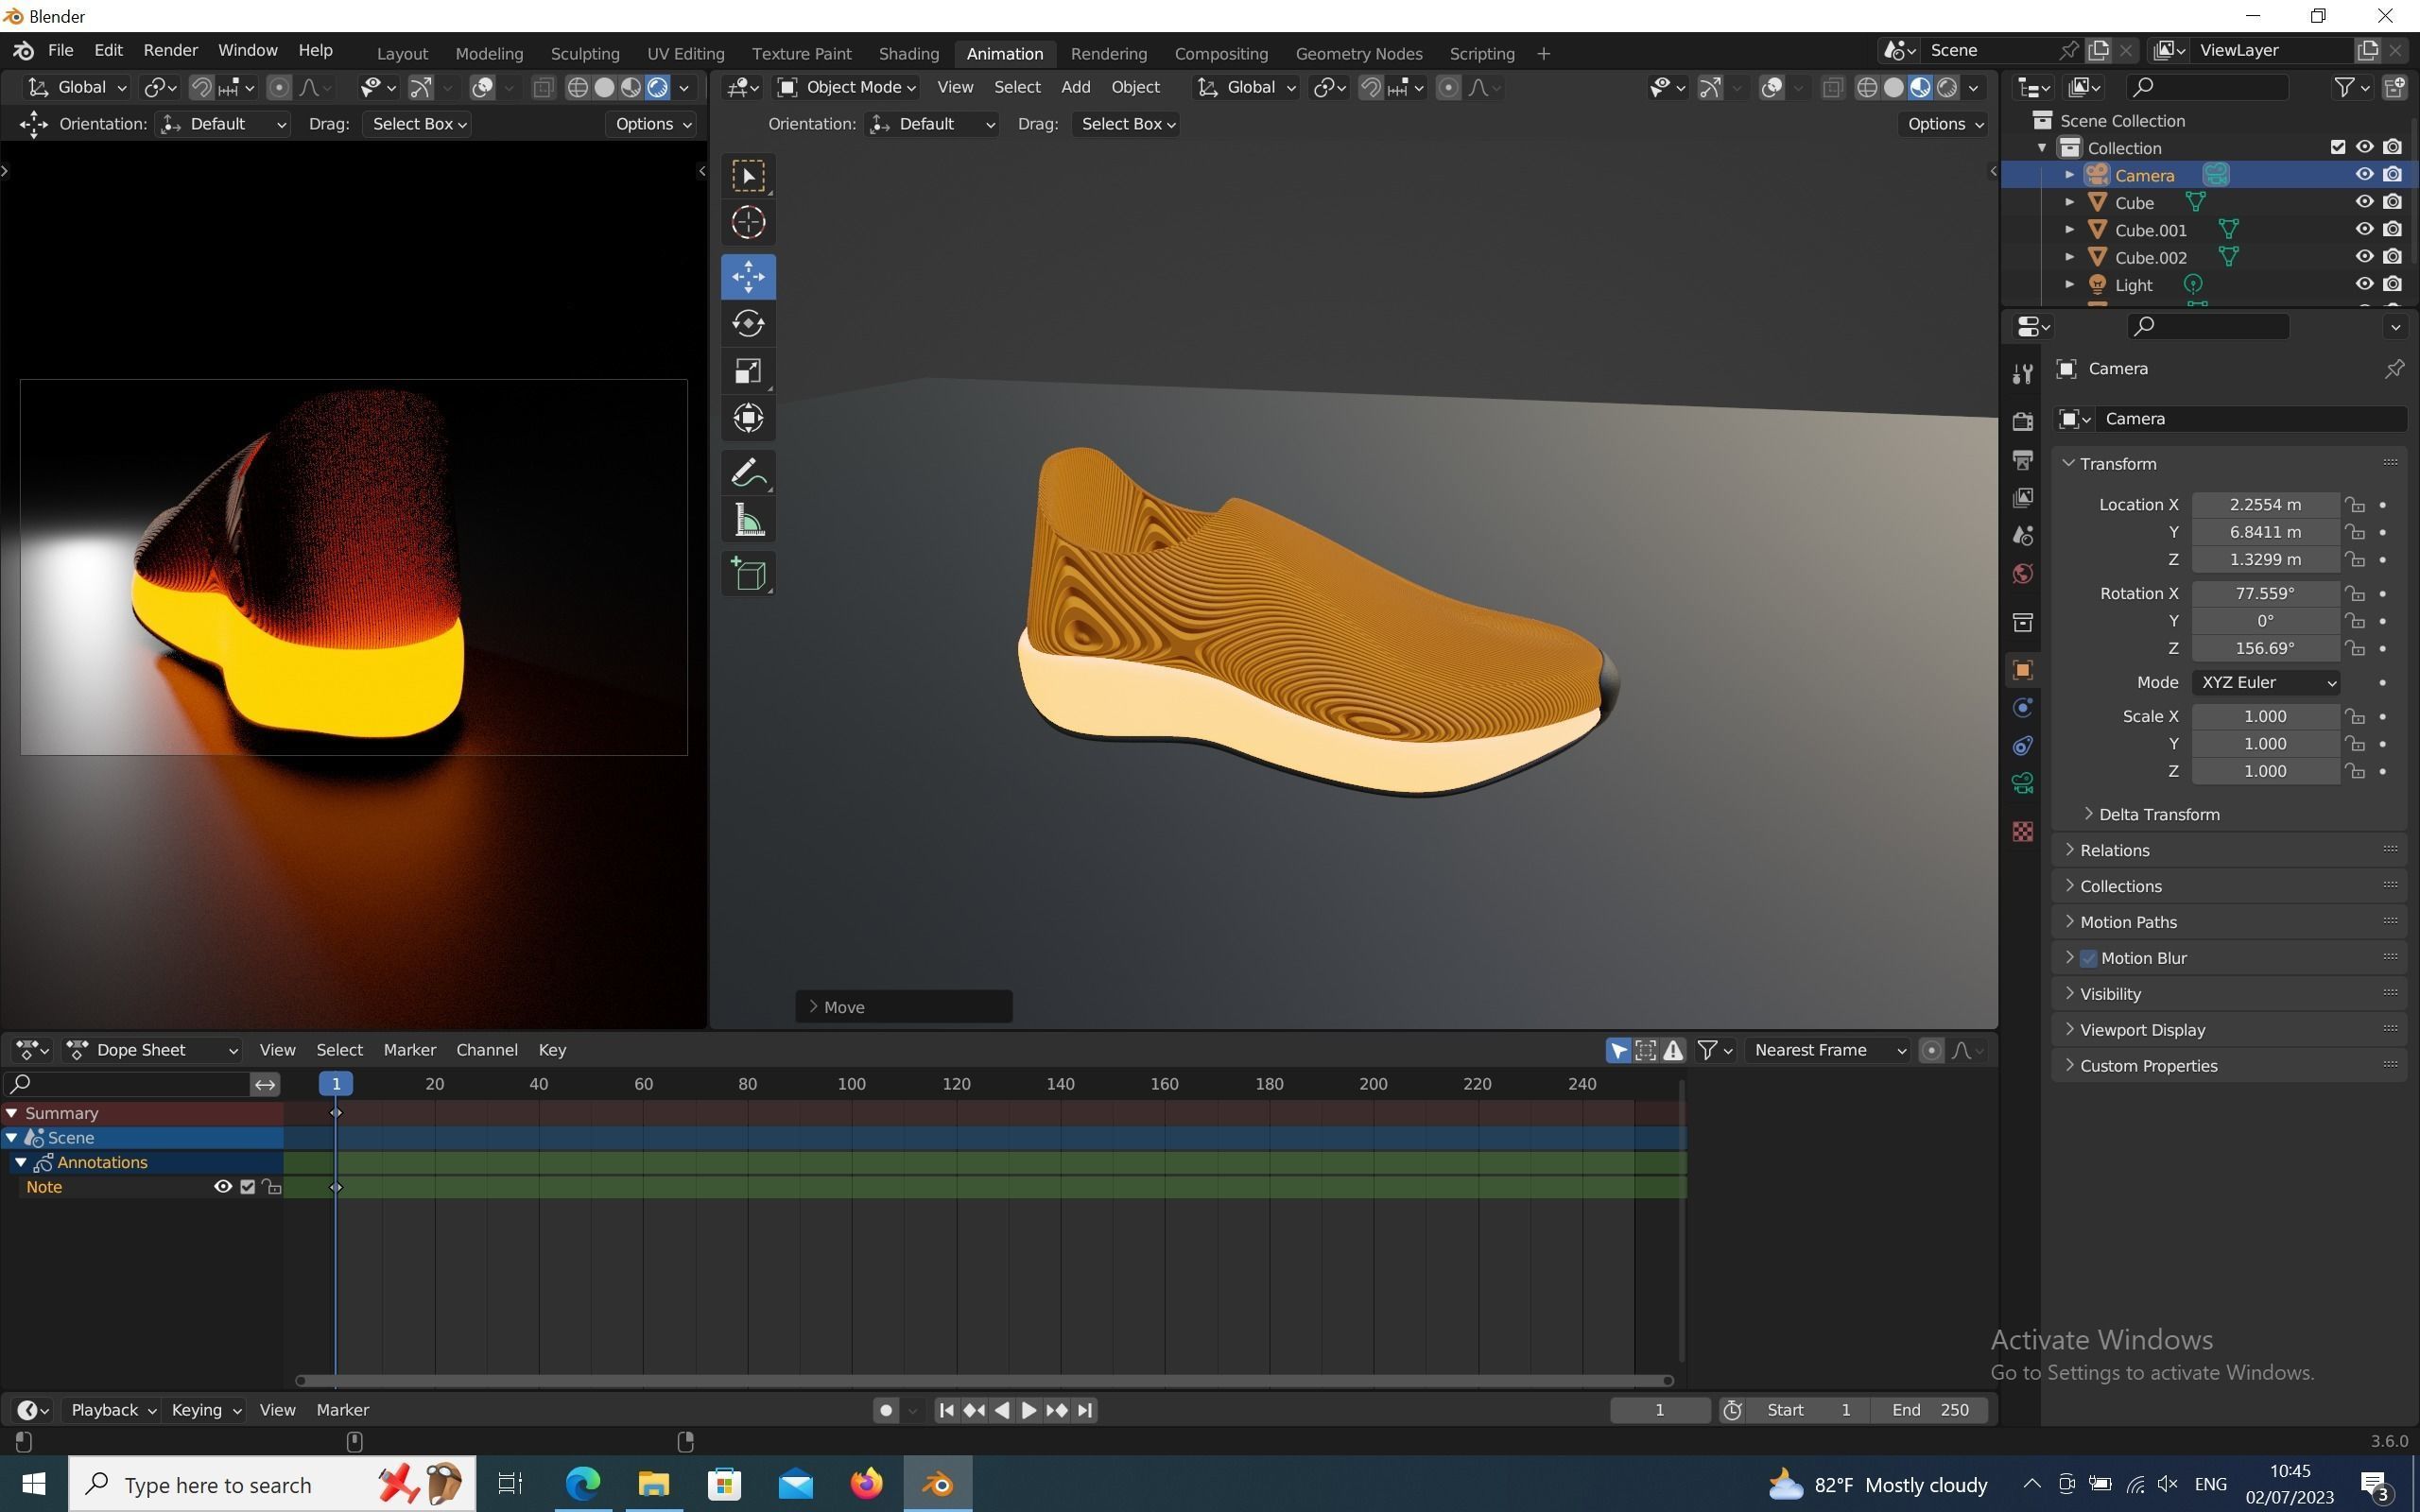The width and height of the screenshot is (2420, 1512).
Task: Expand the Move operator panel
Action: coord(903,1007)
